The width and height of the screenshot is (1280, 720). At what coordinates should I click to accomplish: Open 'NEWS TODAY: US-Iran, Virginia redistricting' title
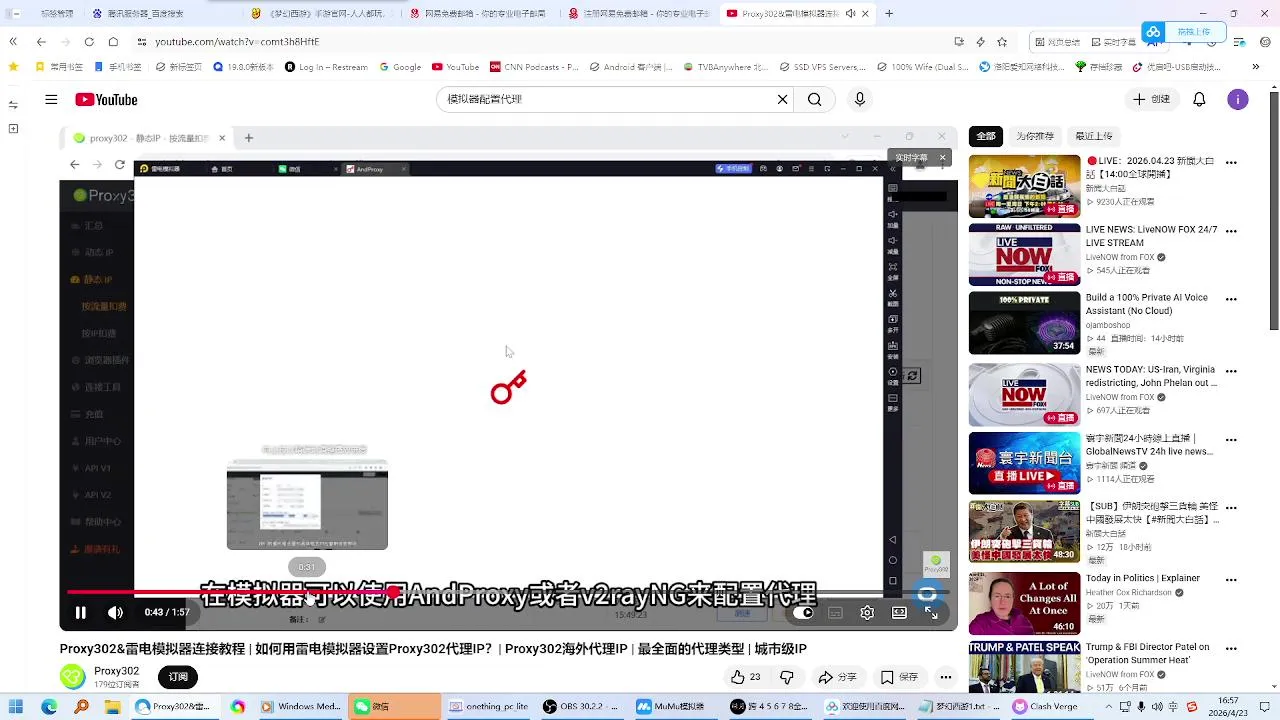coord(1151,375)
